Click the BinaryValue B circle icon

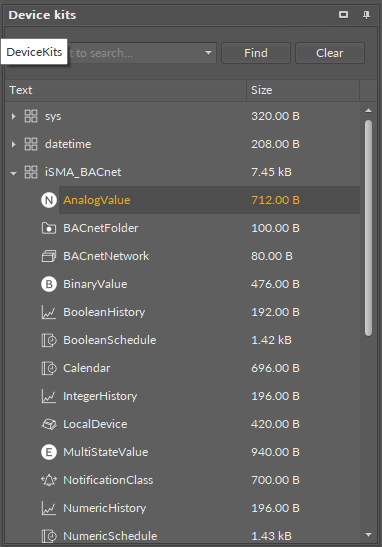[49, 284]
